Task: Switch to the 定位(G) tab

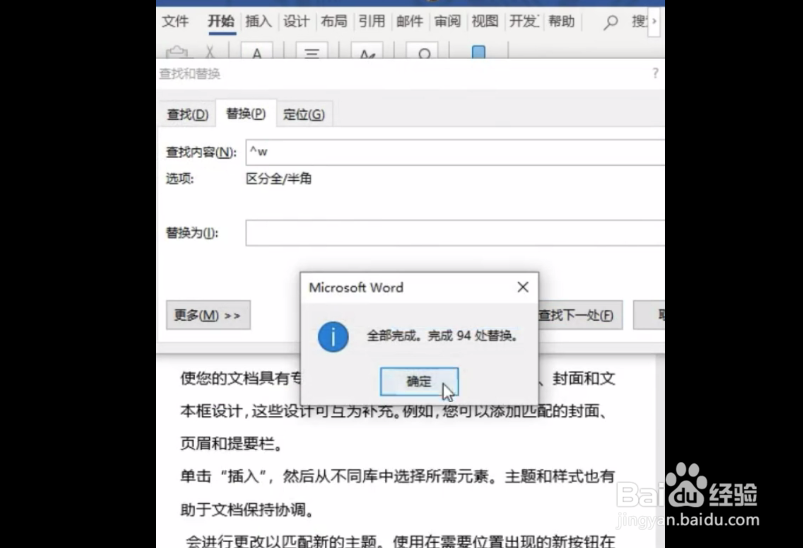Action: click(304, 114)
